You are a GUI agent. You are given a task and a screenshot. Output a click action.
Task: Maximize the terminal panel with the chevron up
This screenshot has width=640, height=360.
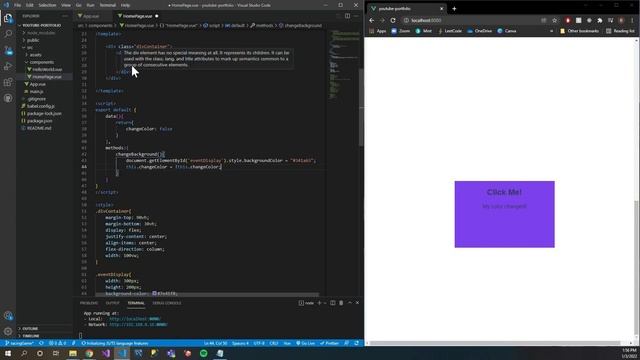[x=349, y=303]
